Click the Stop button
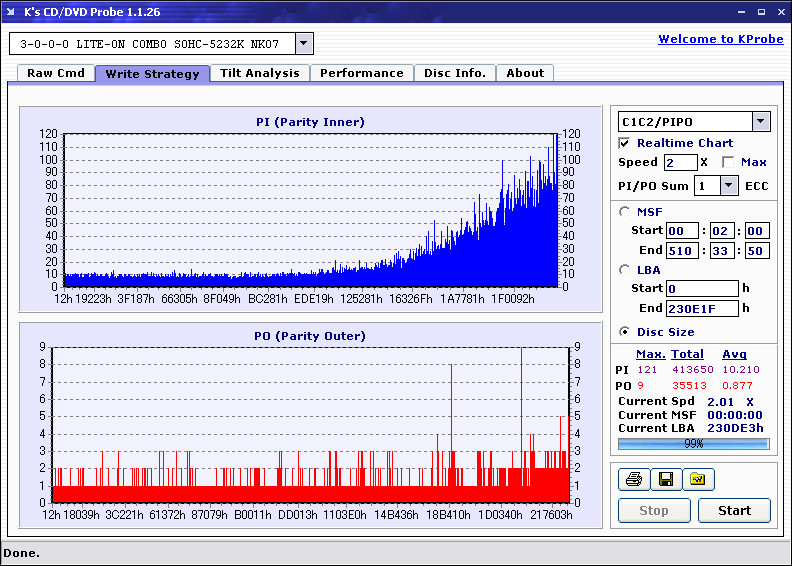The image size is (792, 566). (x=654, y=510)
